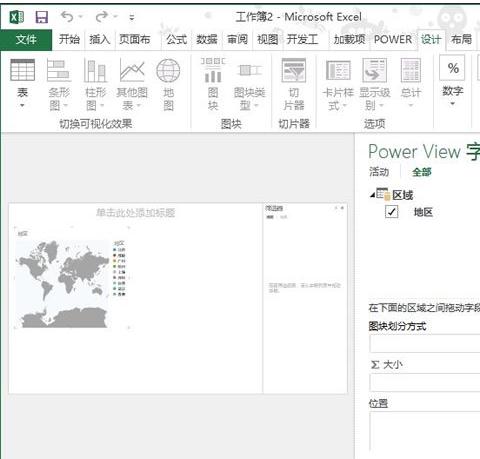
Task: Open Undo history dropdown arrow
Action: point(81,17)
